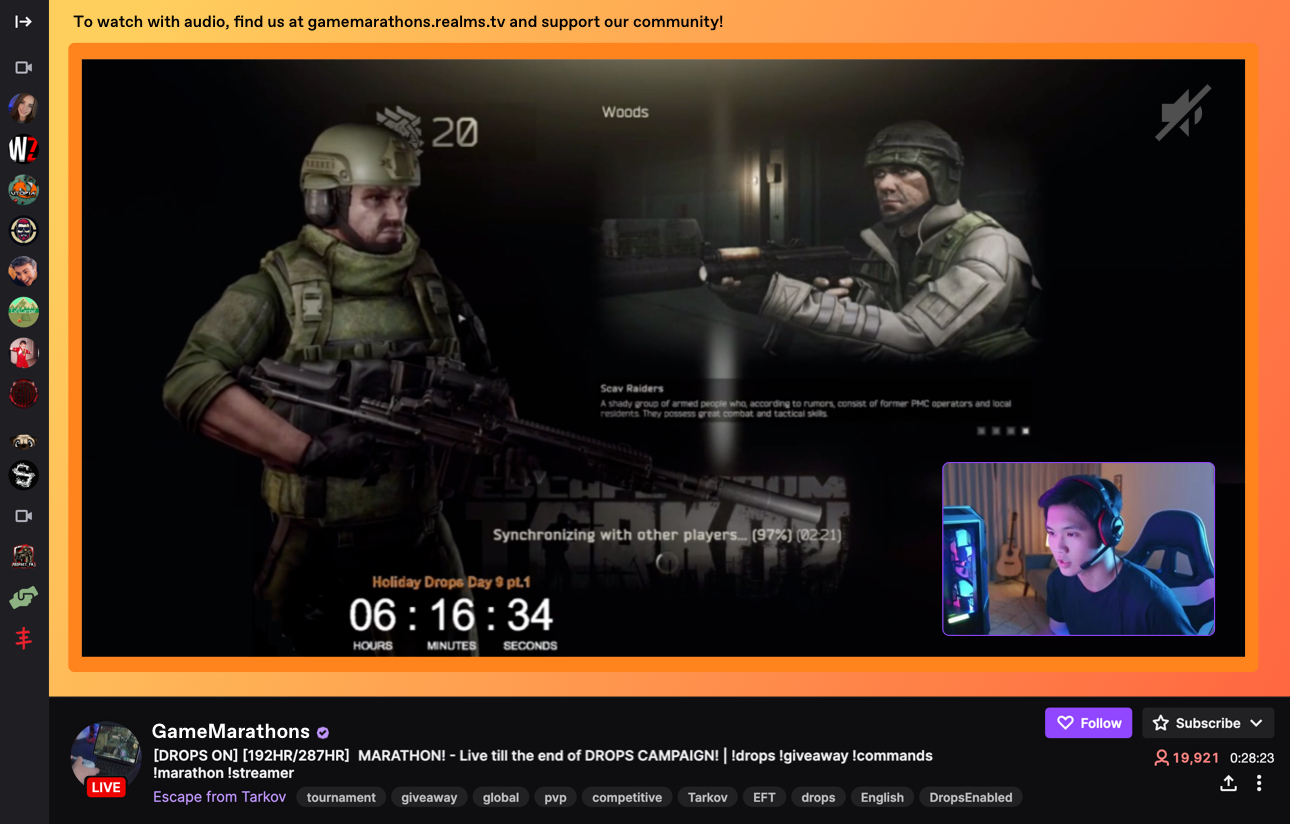Open the Utopia channel avatar
The image size is (1290, 824).
coord(24,190)
